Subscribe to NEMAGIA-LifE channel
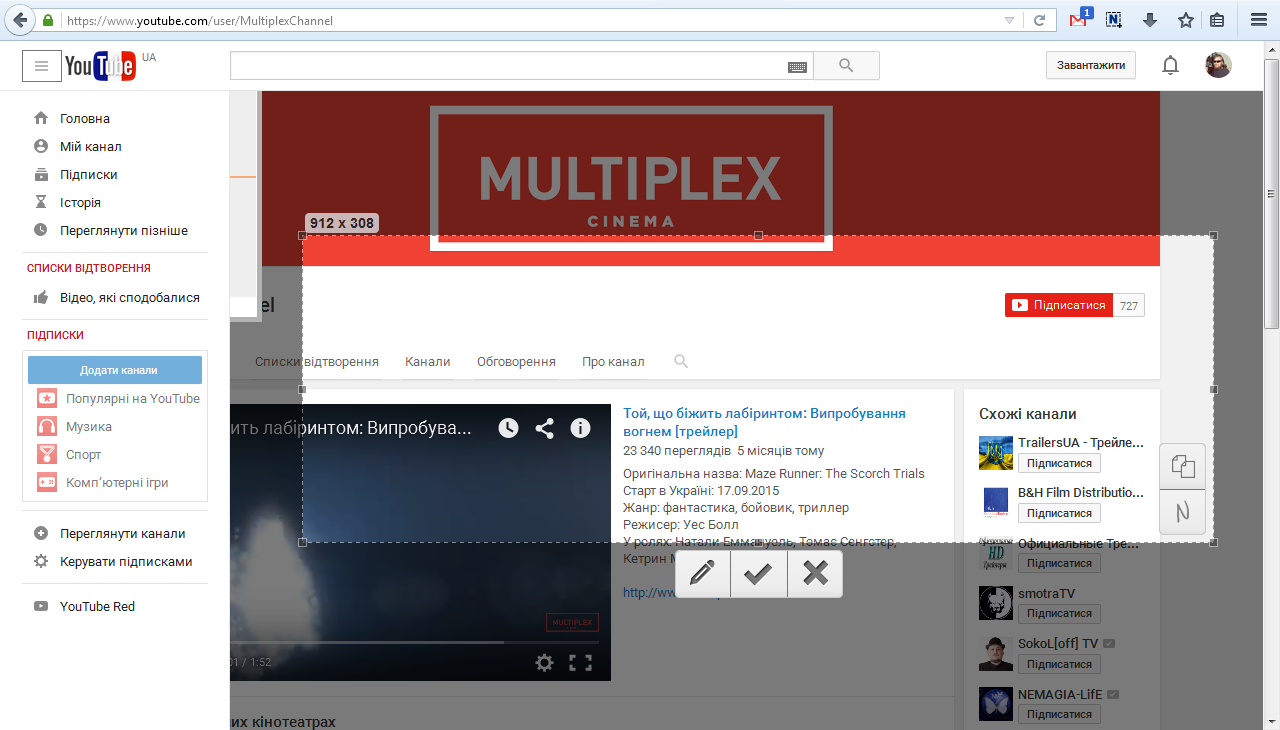The height and width of the screenshot is (730, 1280). point(1059,714)
